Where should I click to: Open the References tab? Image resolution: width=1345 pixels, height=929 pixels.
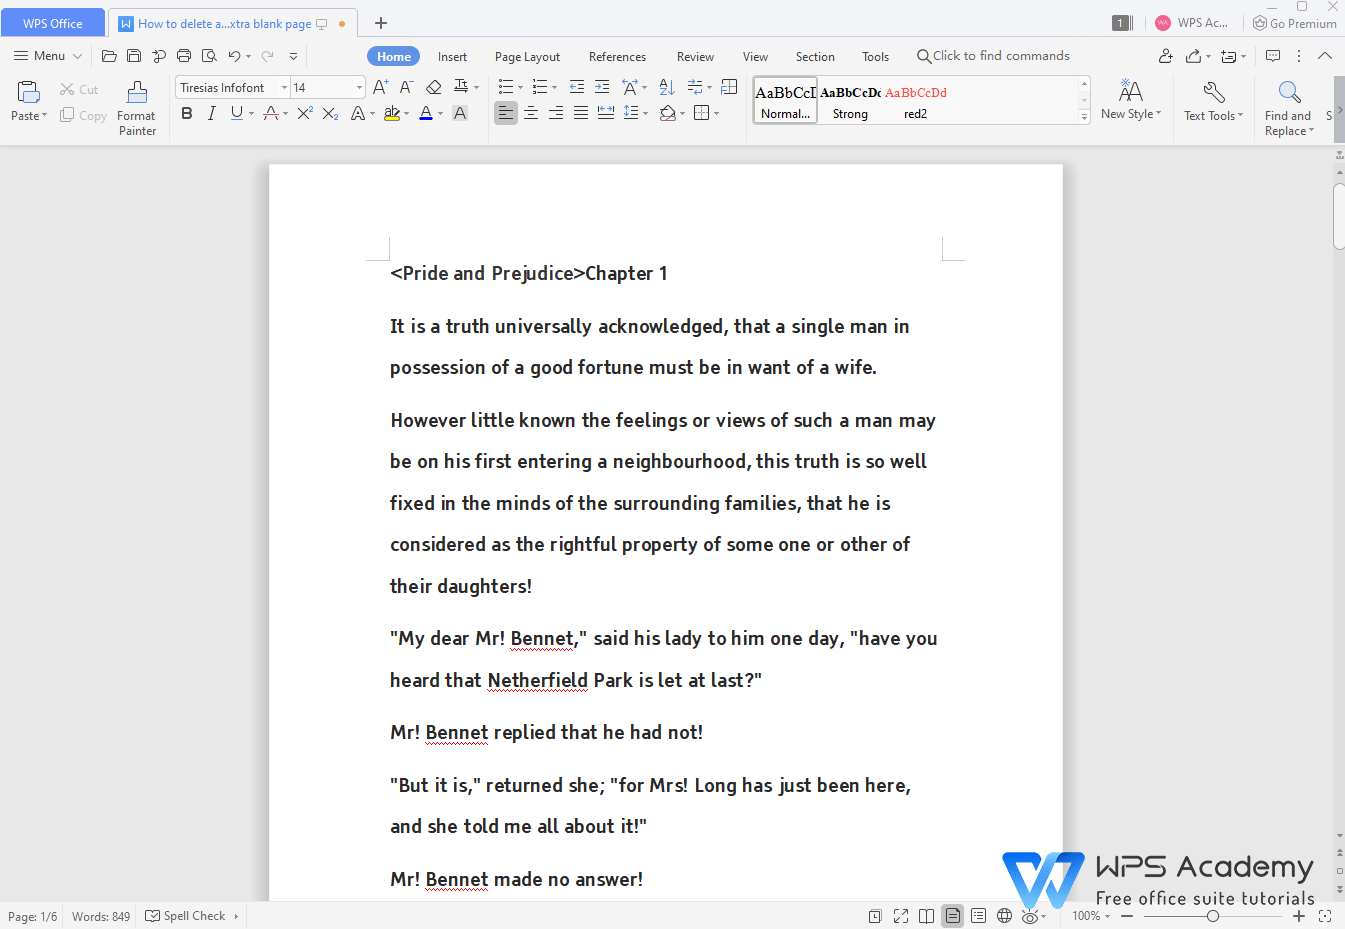(617, 57)
